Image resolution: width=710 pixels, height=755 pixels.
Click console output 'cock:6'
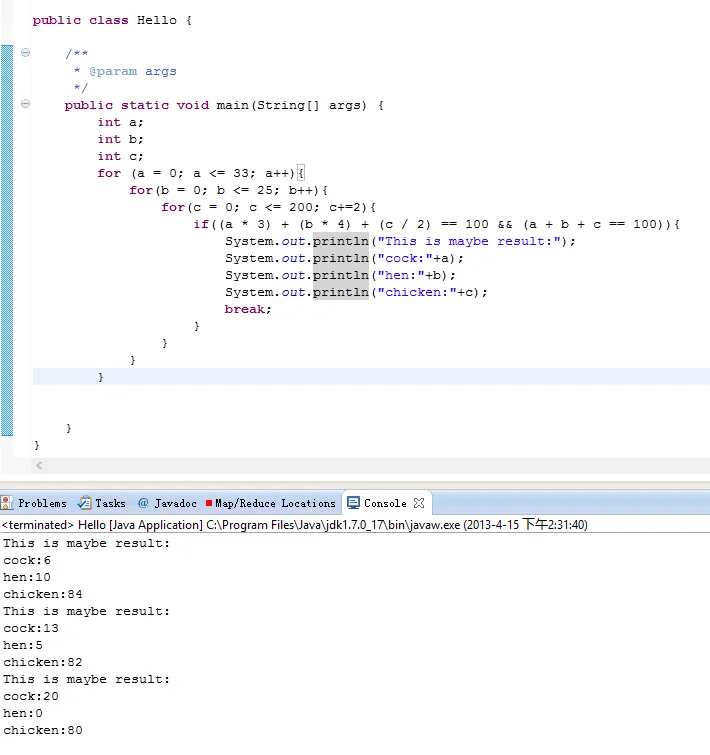(27, 560)
